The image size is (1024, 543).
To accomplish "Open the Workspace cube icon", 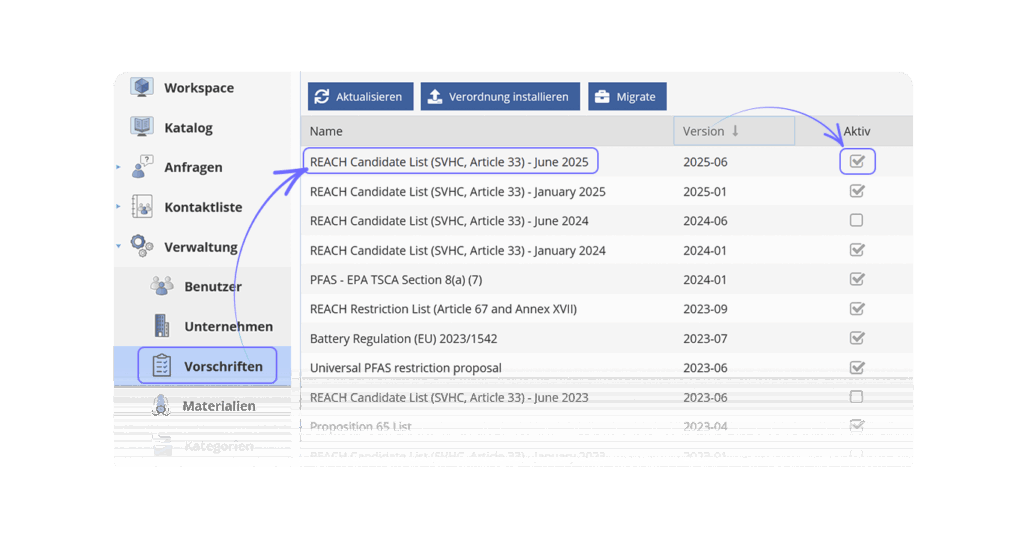I will (x=142, y=87).
